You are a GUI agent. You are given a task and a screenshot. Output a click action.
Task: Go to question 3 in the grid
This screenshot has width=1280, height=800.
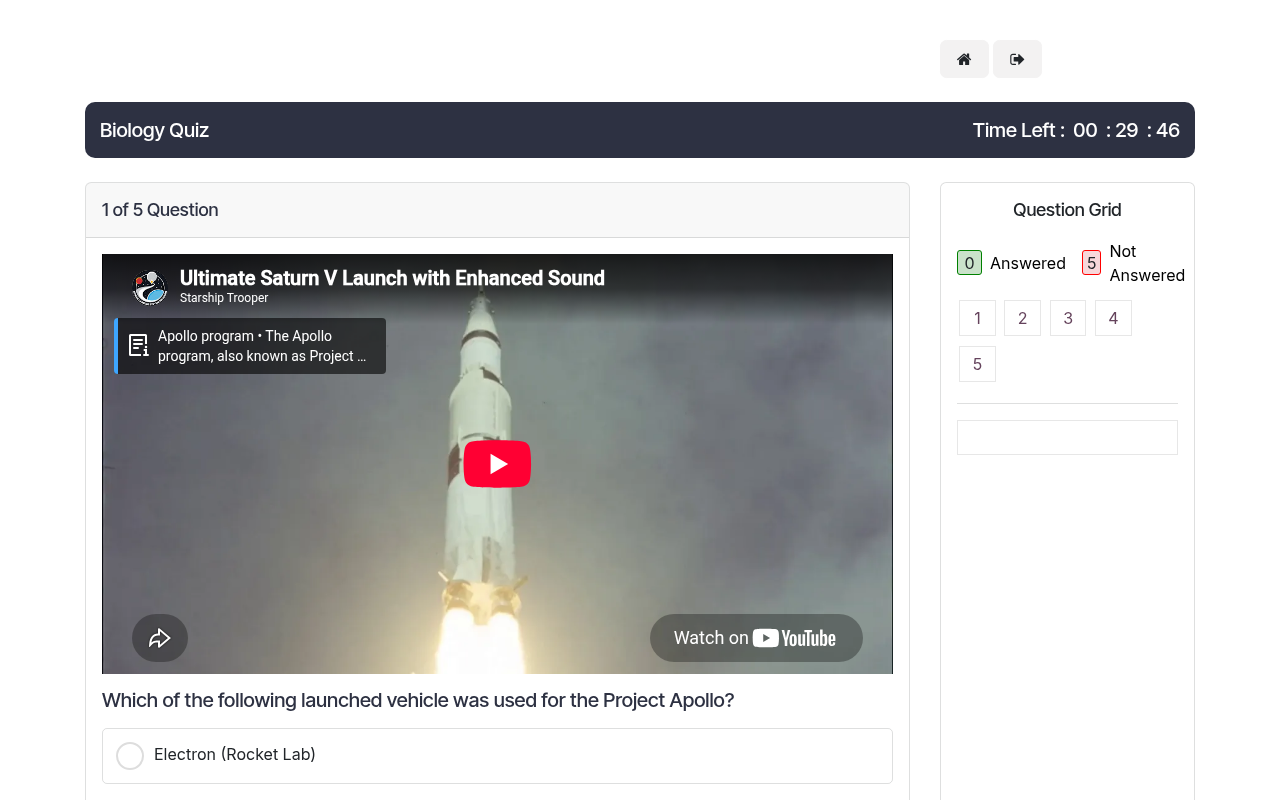coord(1068,318)
